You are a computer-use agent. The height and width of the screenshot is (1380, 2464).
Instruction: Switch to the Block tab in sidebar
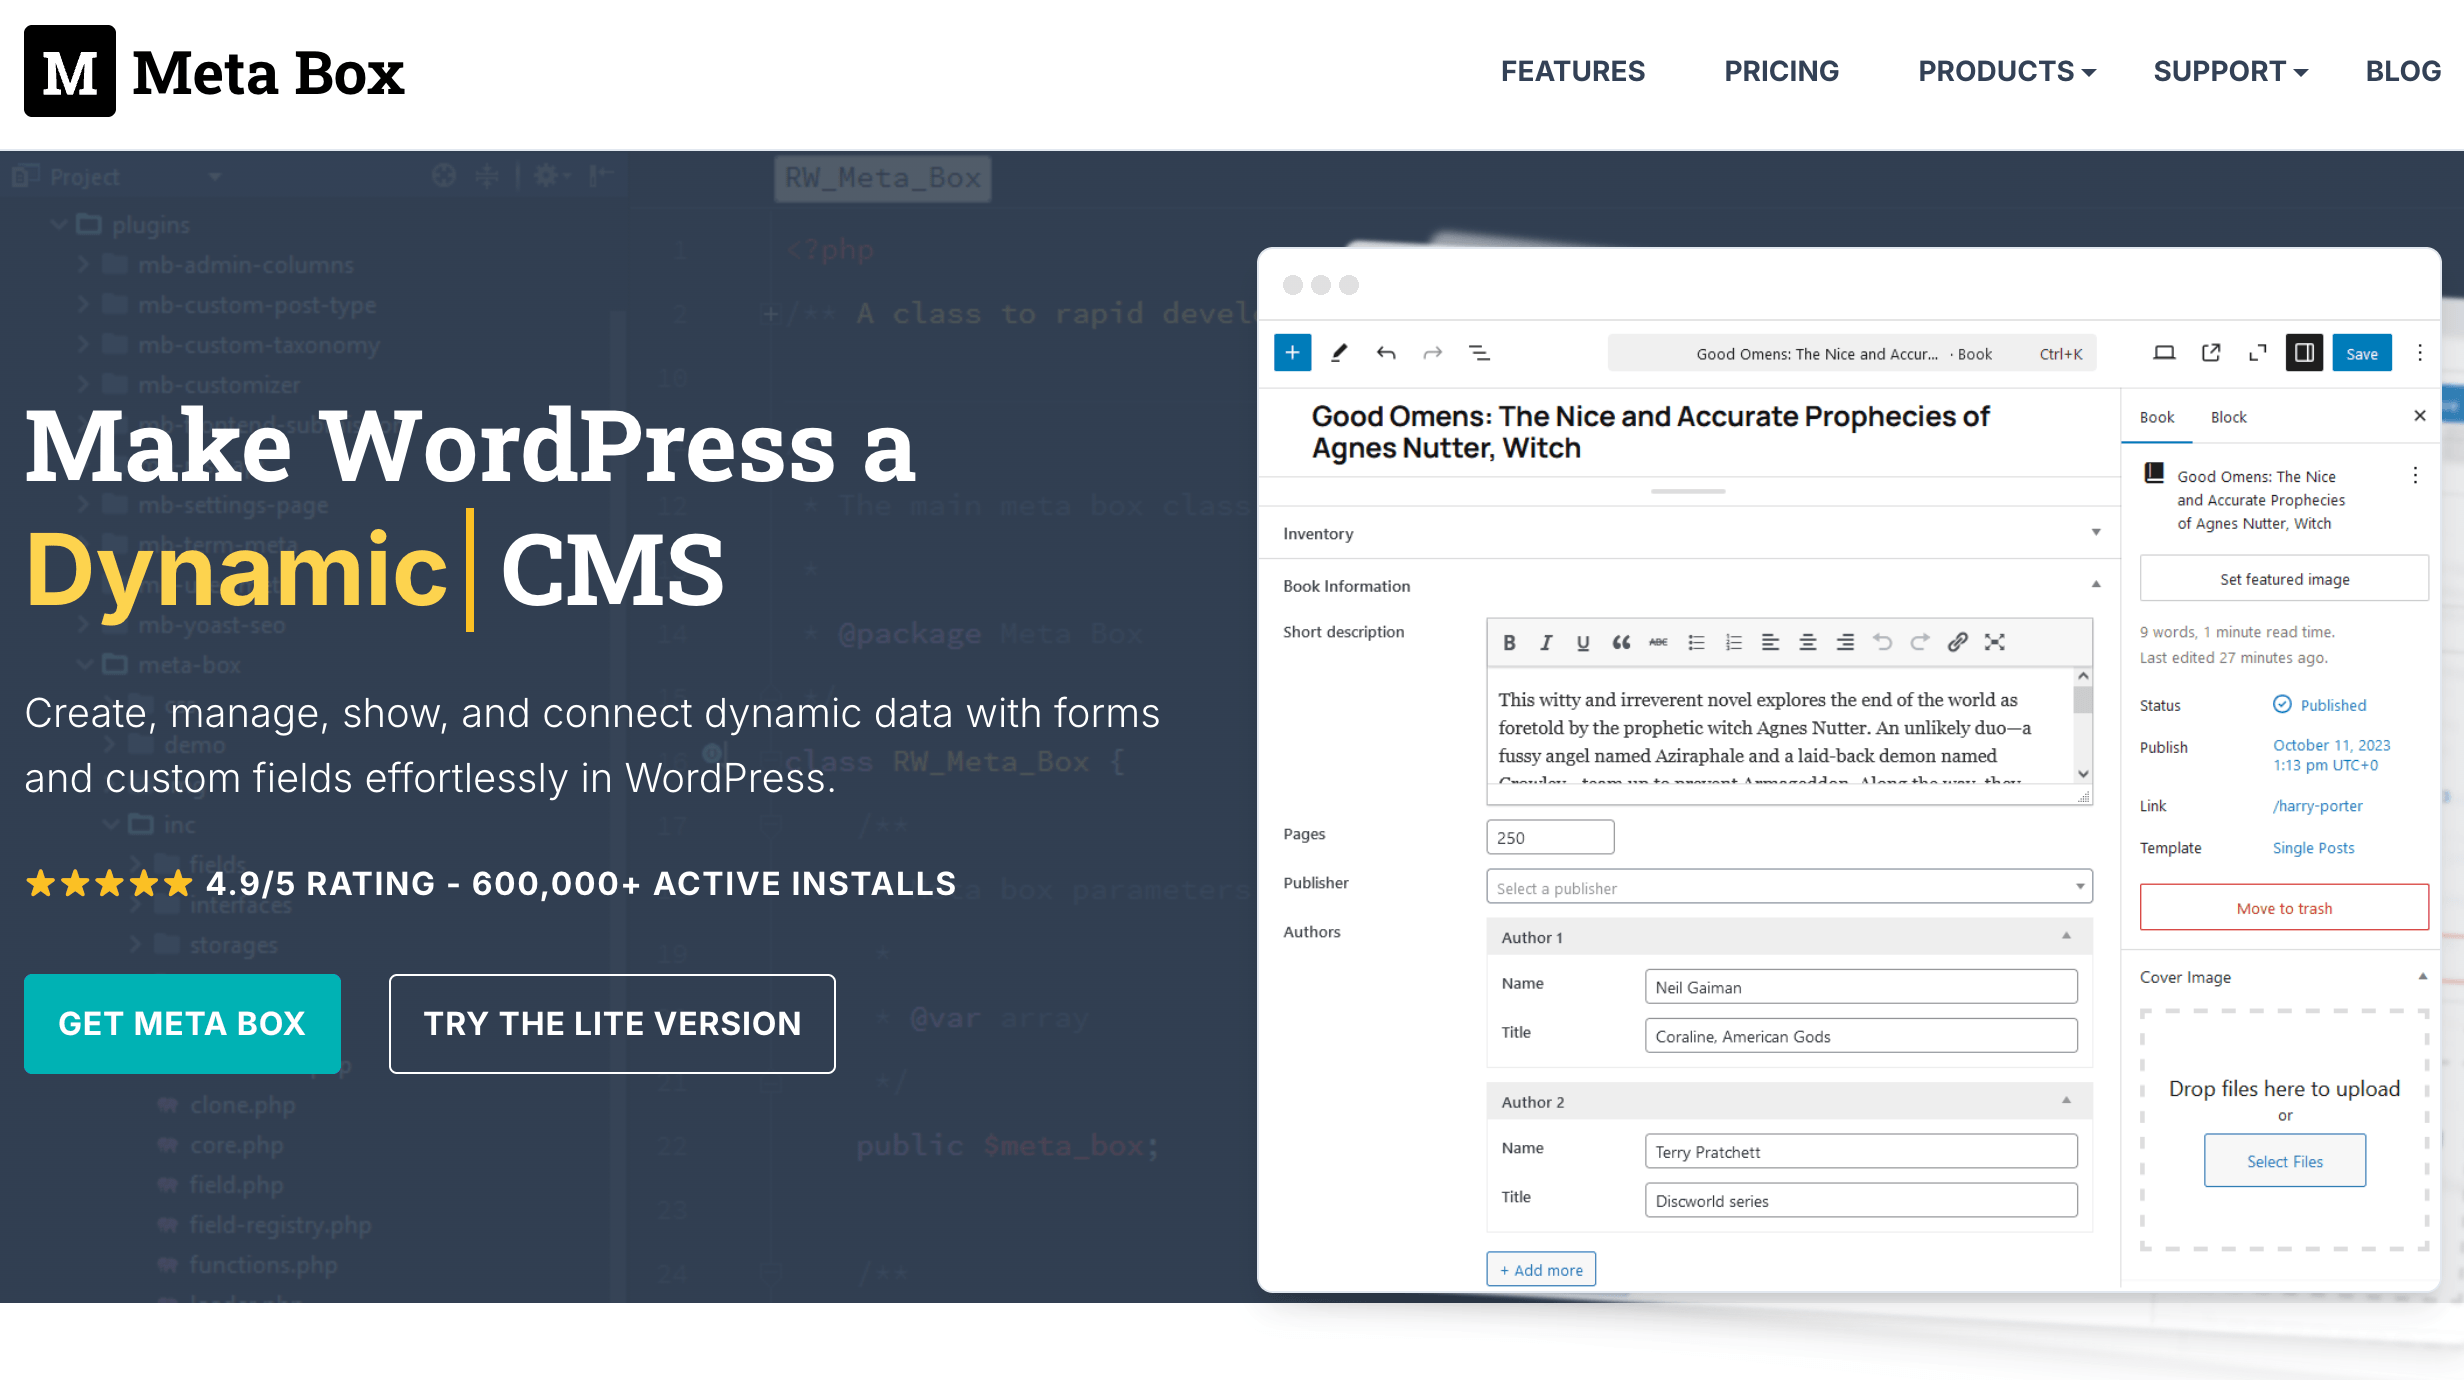point(2228,417)
